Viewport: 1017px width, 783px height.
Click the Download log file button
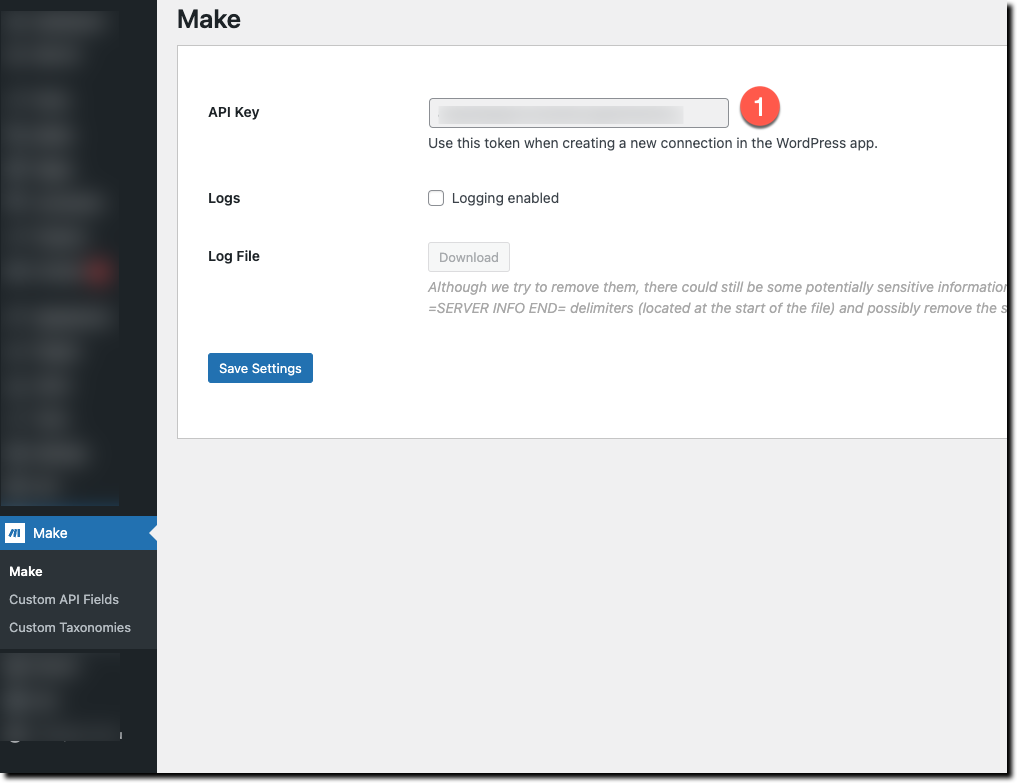[469, 257]
